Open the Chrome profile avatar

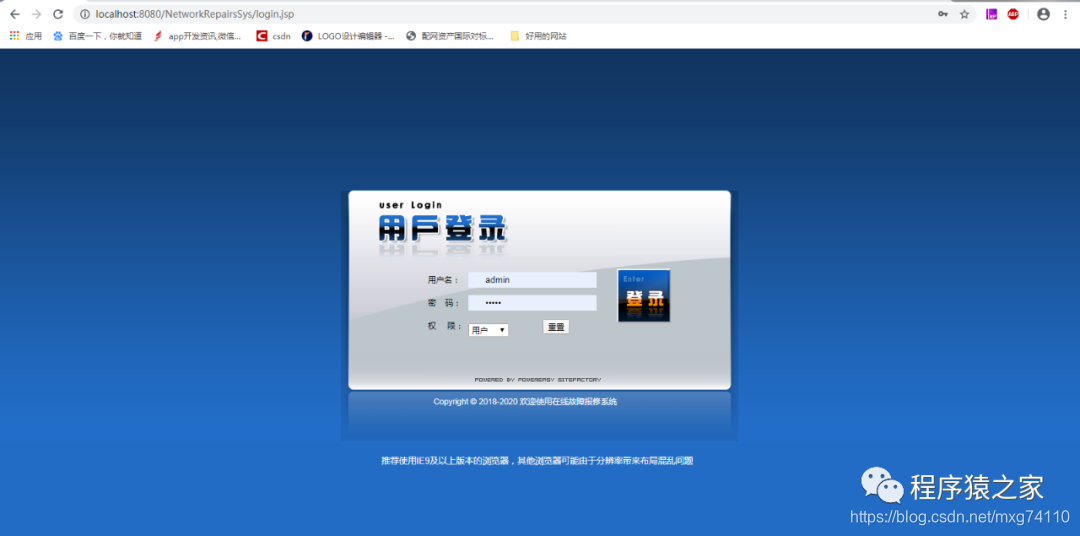point(1043,14)
